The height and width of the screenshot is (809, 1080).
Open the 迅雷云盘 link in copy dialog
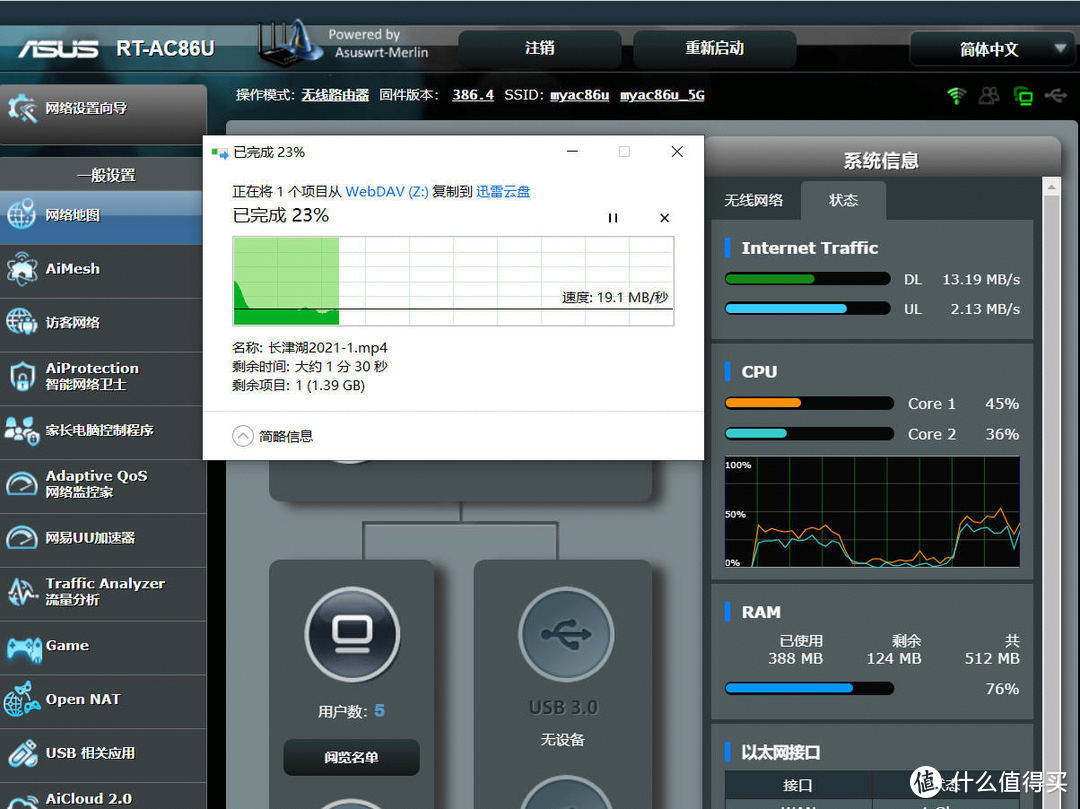[x=503, y=190]
